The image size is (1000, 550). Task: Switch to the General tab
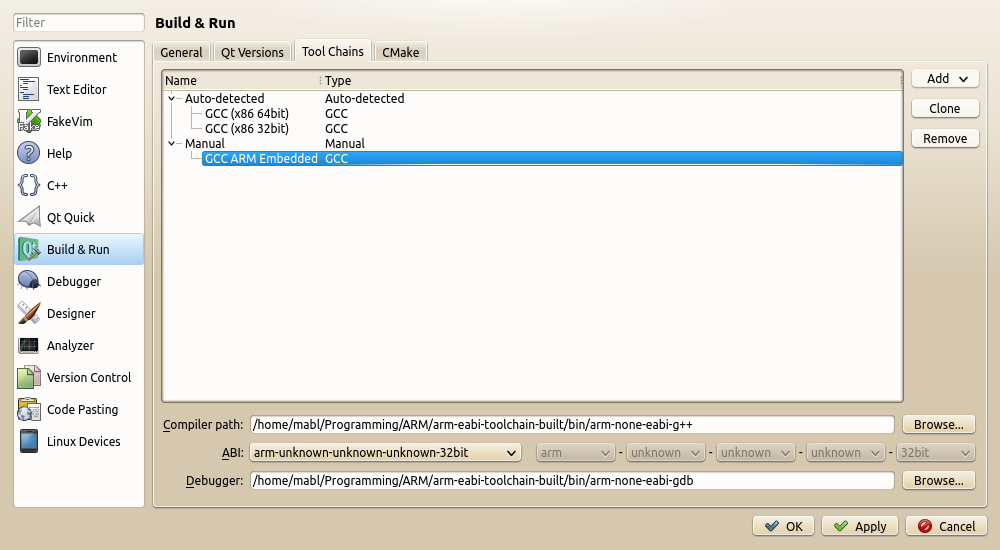click(x=181, y=52)
